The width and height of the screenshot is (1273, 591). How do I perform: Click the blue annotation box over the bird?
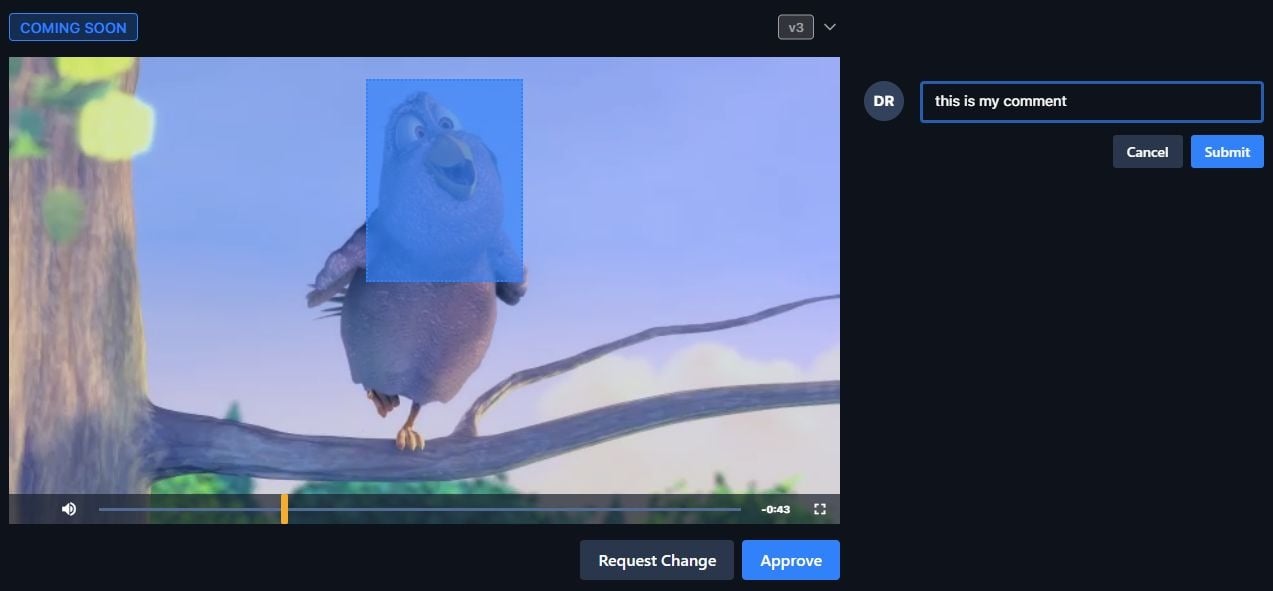(444, 180)
